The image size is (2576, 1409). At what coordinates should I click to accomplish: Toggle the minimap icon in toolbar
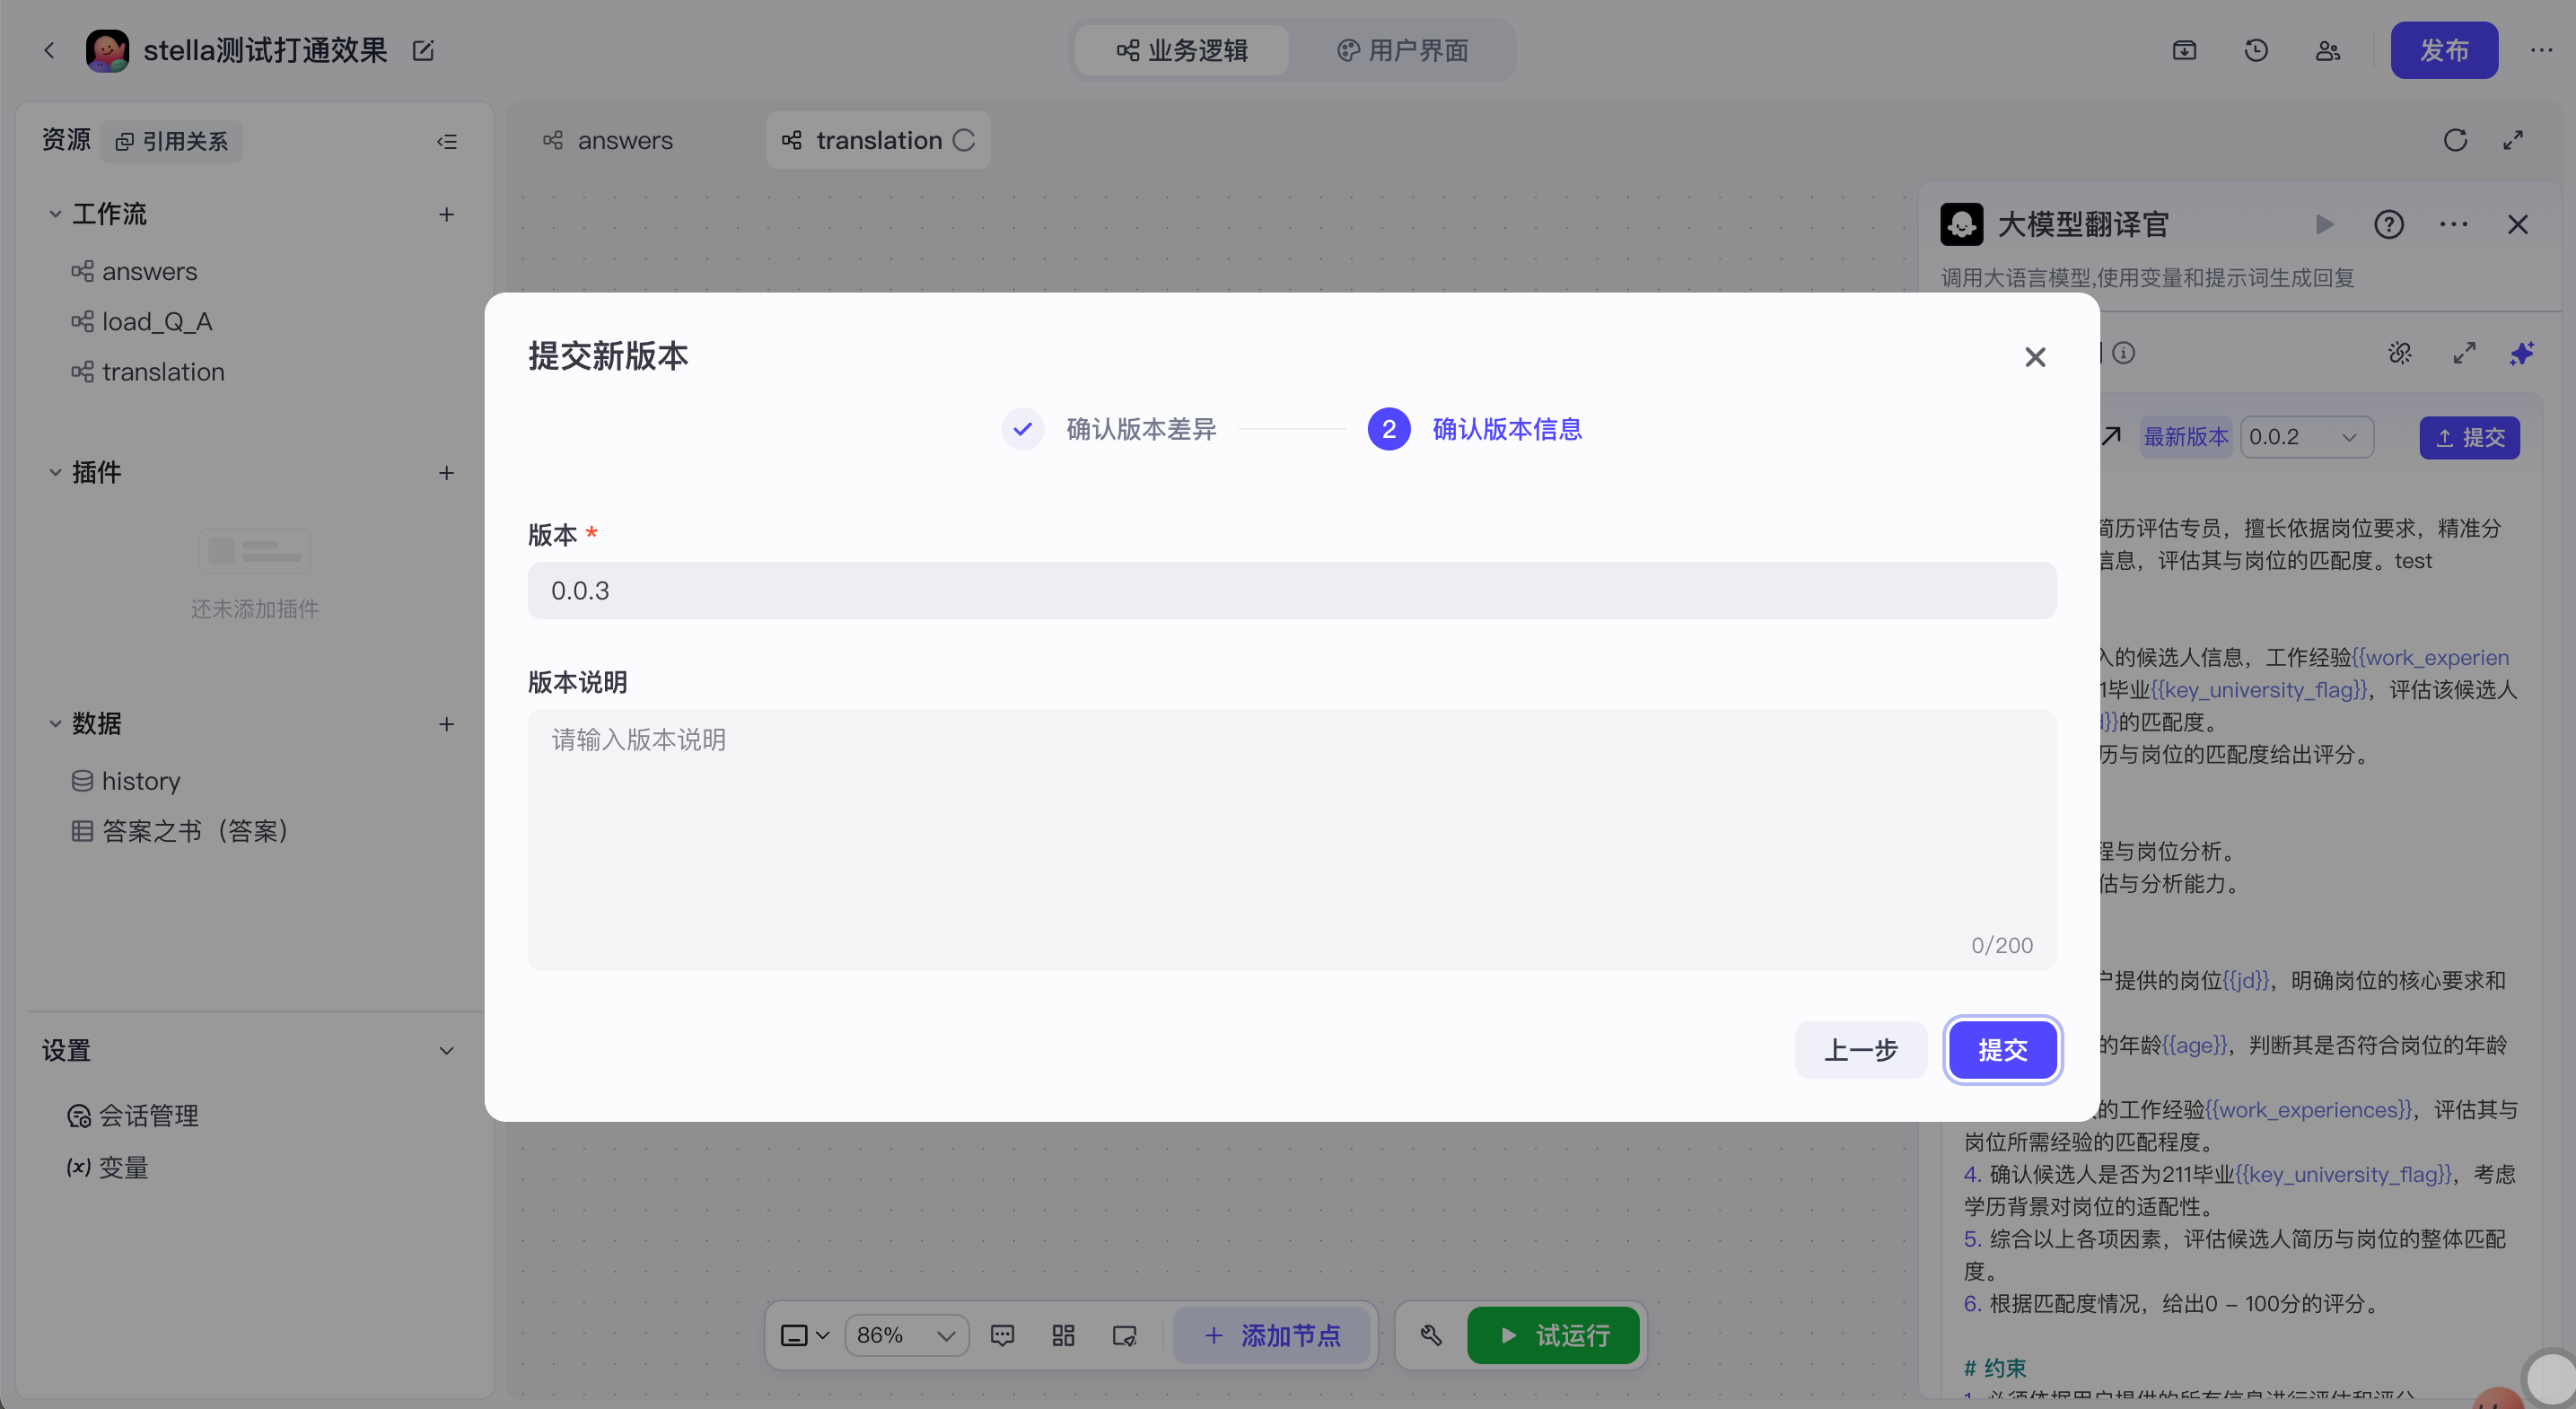click(1124, 1335)
